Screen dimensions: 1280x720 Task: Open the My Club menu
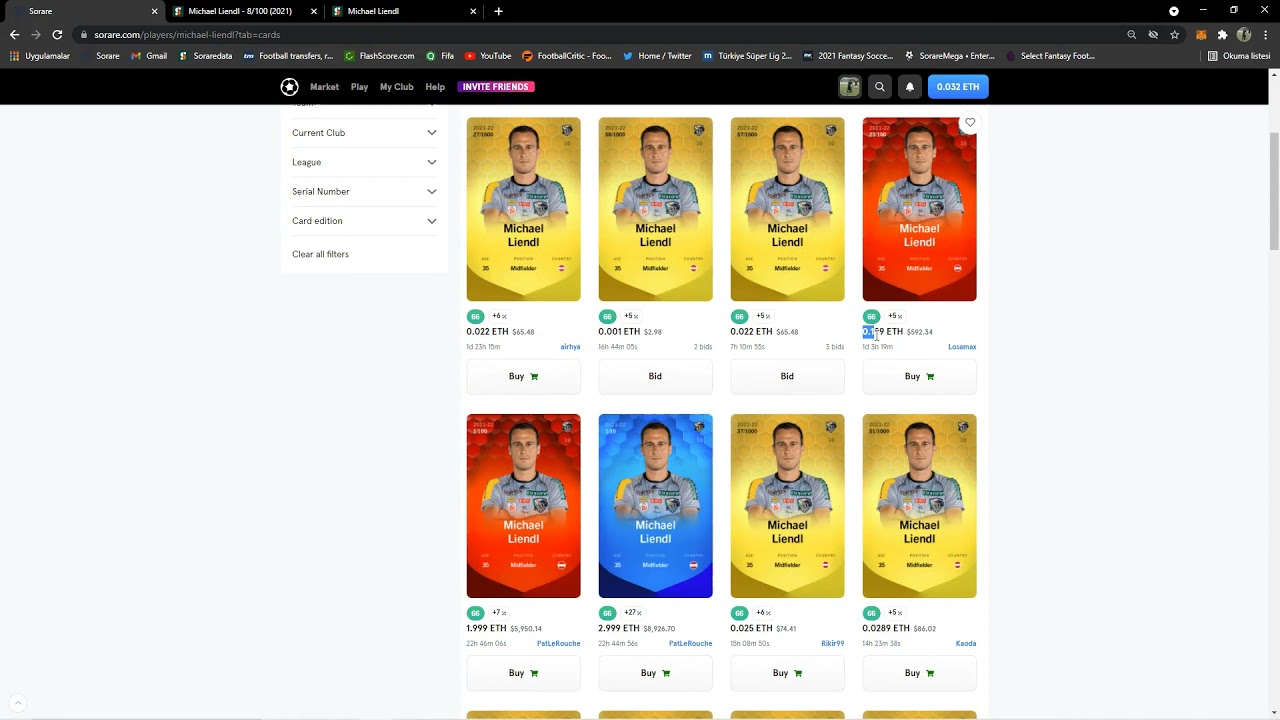click(x=396, y=87)
